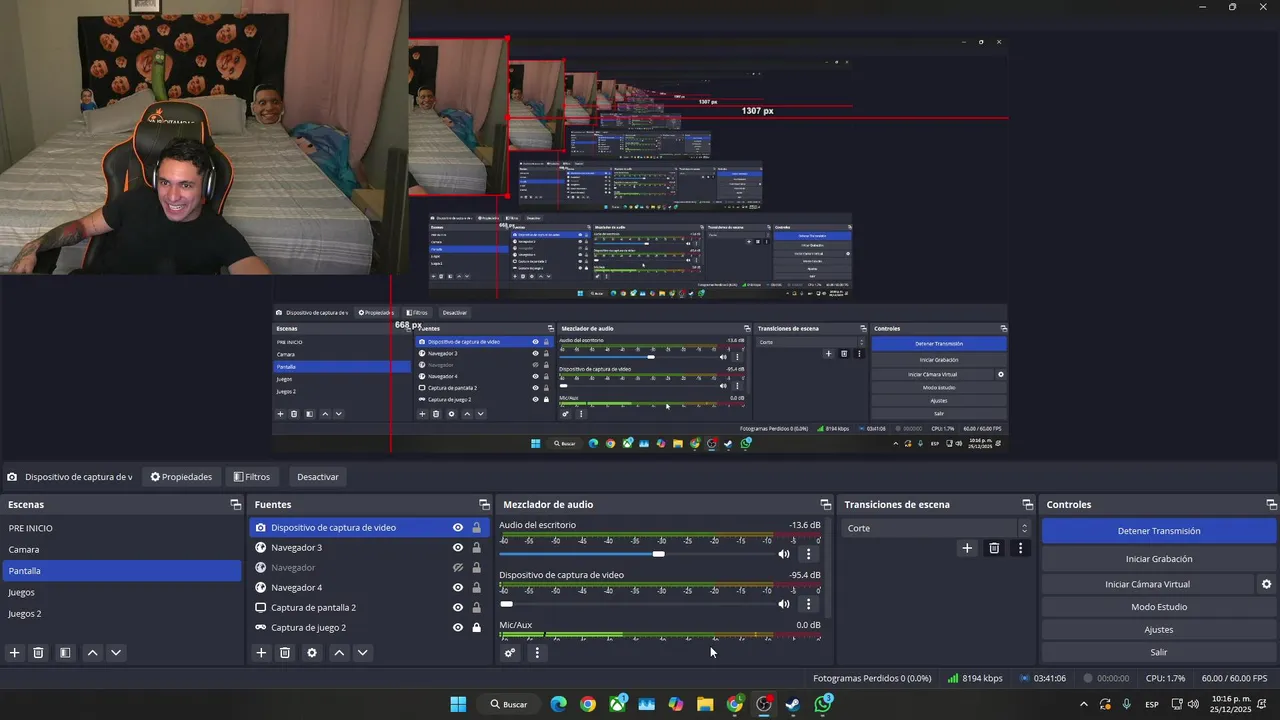Move scene up in Escenas list
1280x720 pixels.
(92, 653)
